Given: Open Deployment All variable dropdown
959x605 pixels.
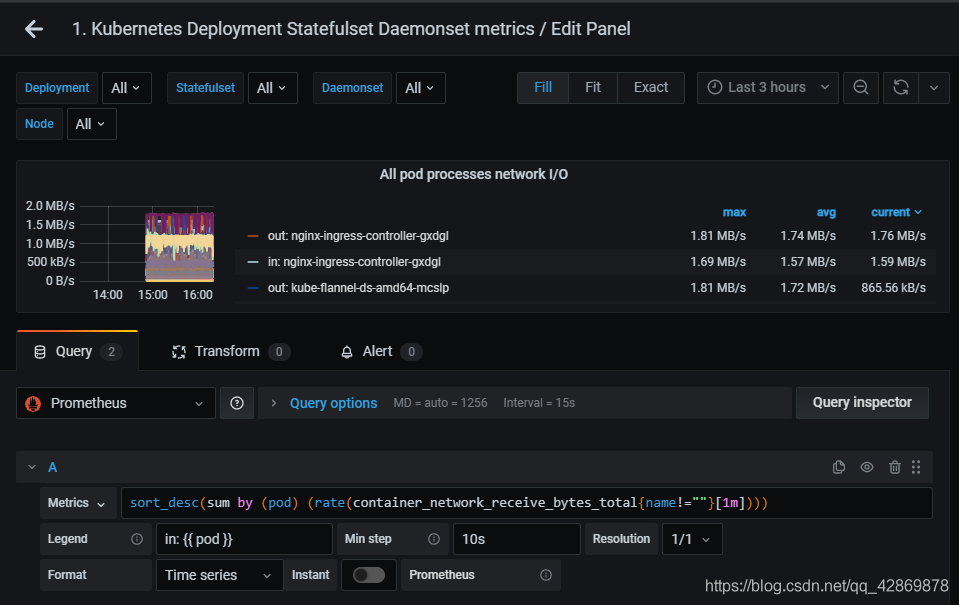Looking at the screenshot, I should (x=127, y=88).
